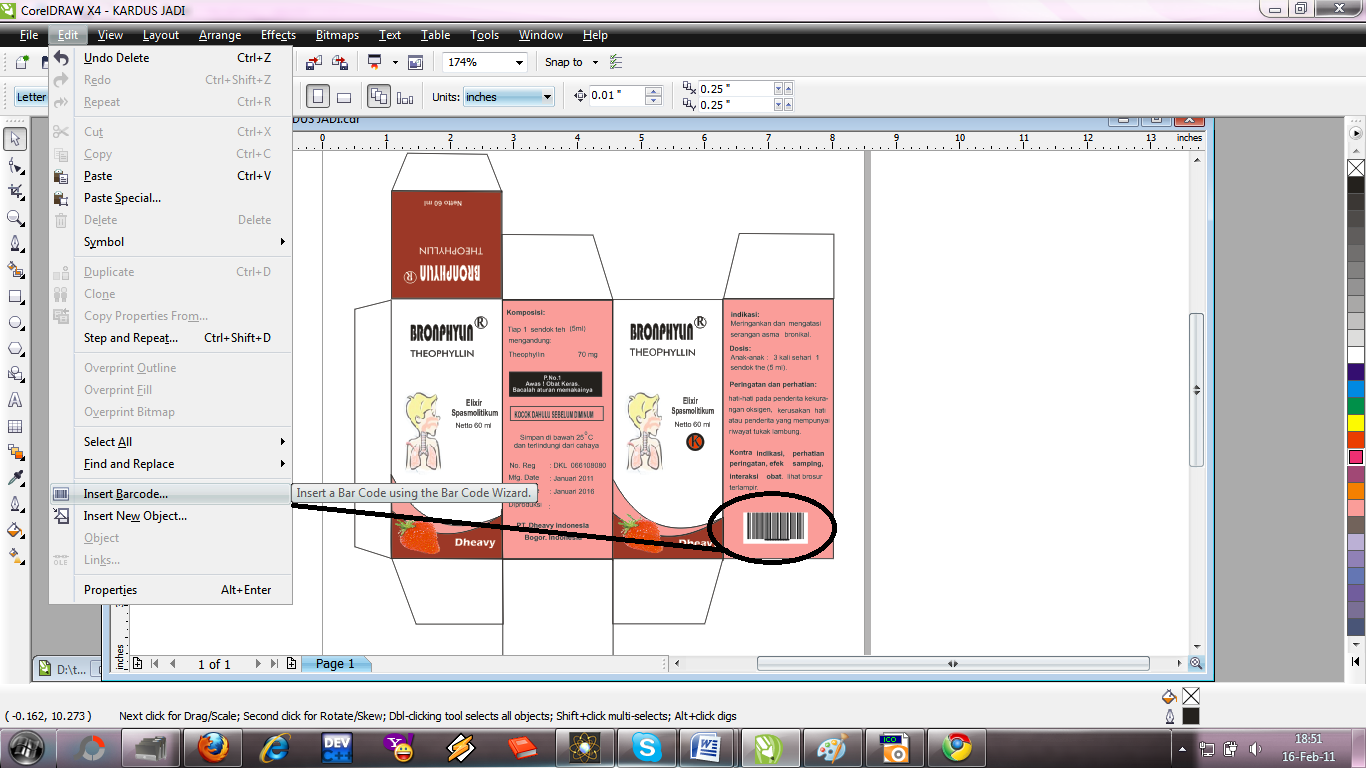
Task: Choose Paste Special in Edit menu
Action: (x=171, y=198)
